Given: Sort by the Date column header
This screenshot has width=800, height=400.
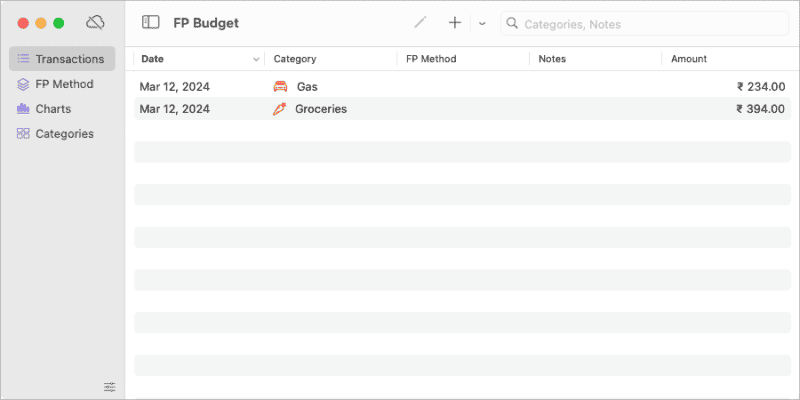Looking at the screenshot, I should click(x=153, y=59).
